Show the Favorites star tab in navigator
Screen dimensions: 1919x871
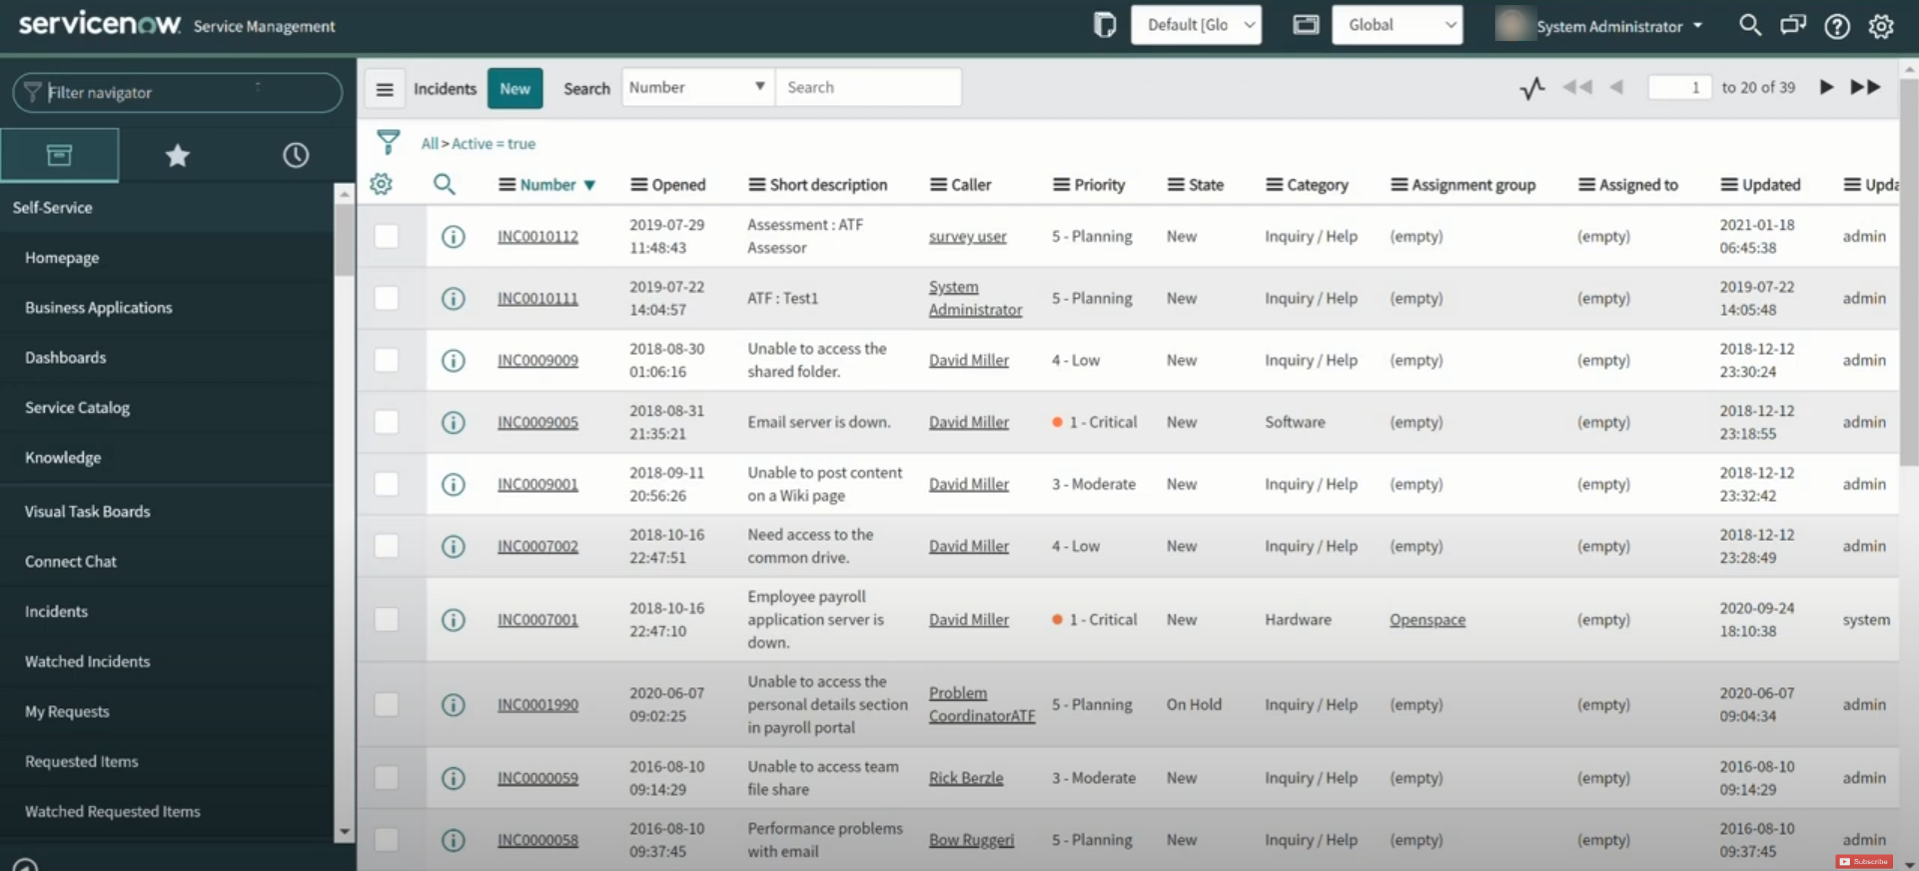tap(177, 155)
